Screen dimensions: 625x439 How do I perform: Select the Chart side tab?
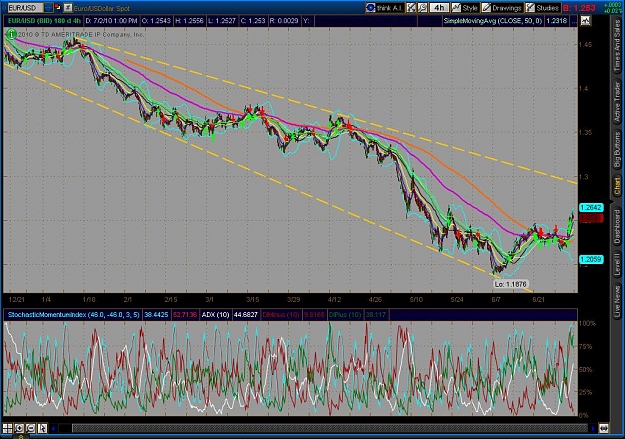pyautogui.click(x=617, y=187)
